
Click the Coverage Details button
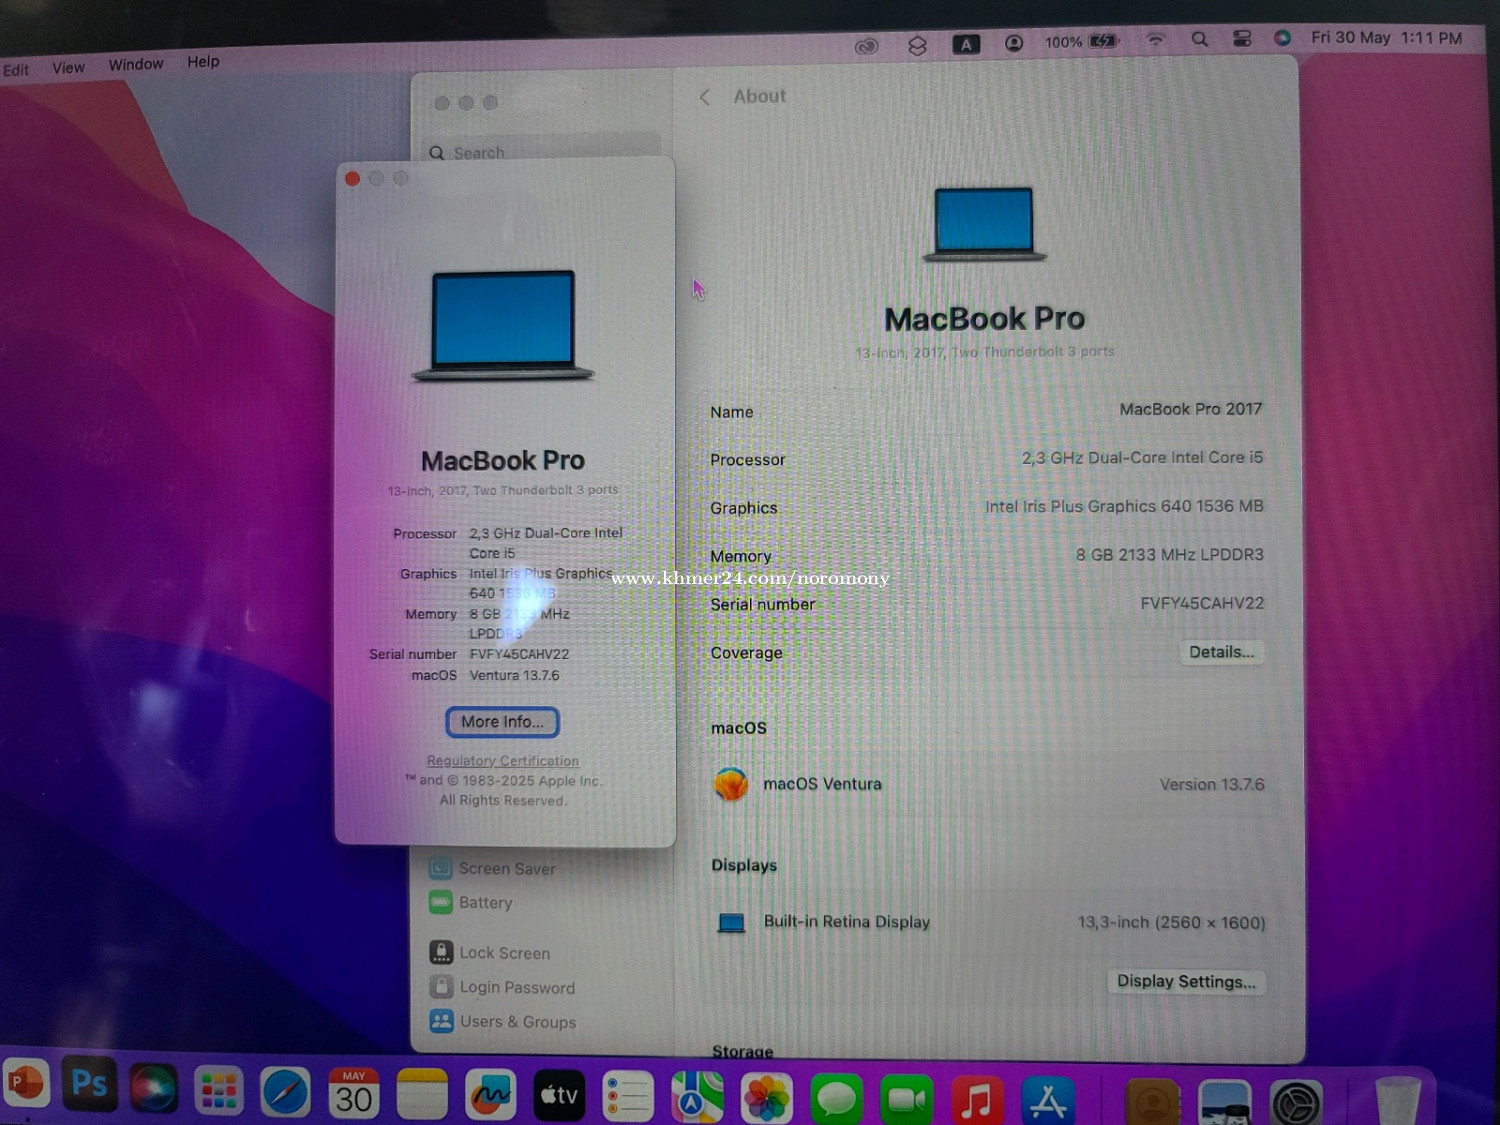(x=1221, y=652)
